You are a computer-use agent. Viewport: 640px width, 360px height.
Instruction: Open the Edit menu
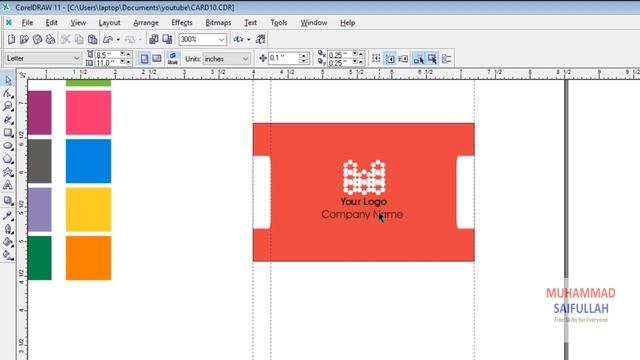tap(51, 23)
